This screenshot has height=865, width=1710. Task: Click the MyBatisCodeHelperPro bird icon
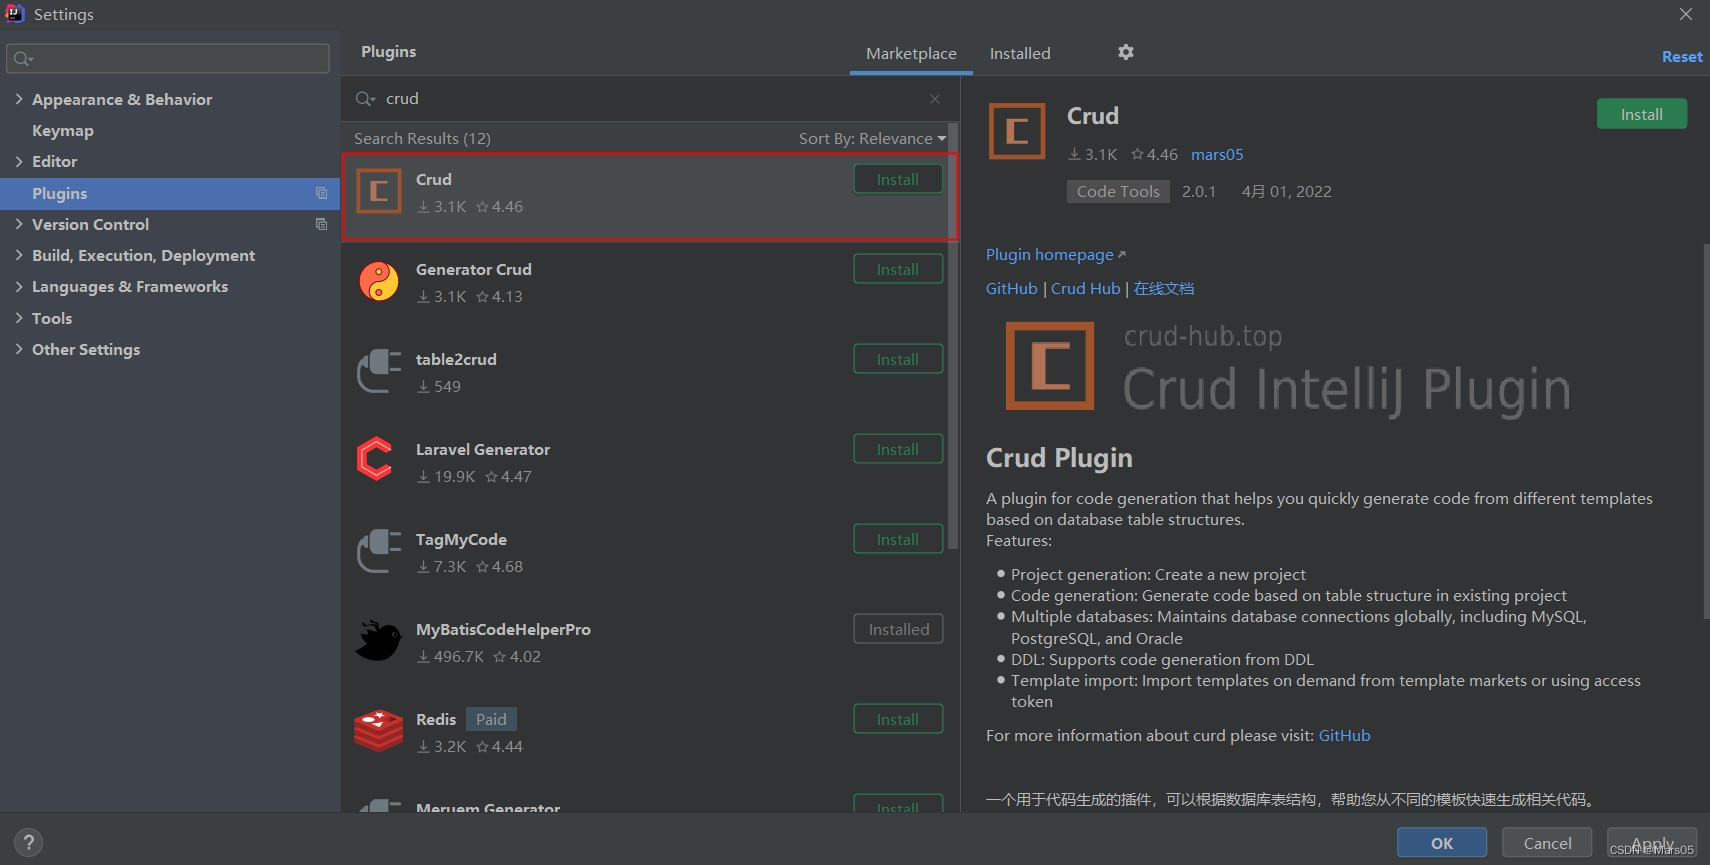point(379,641)
